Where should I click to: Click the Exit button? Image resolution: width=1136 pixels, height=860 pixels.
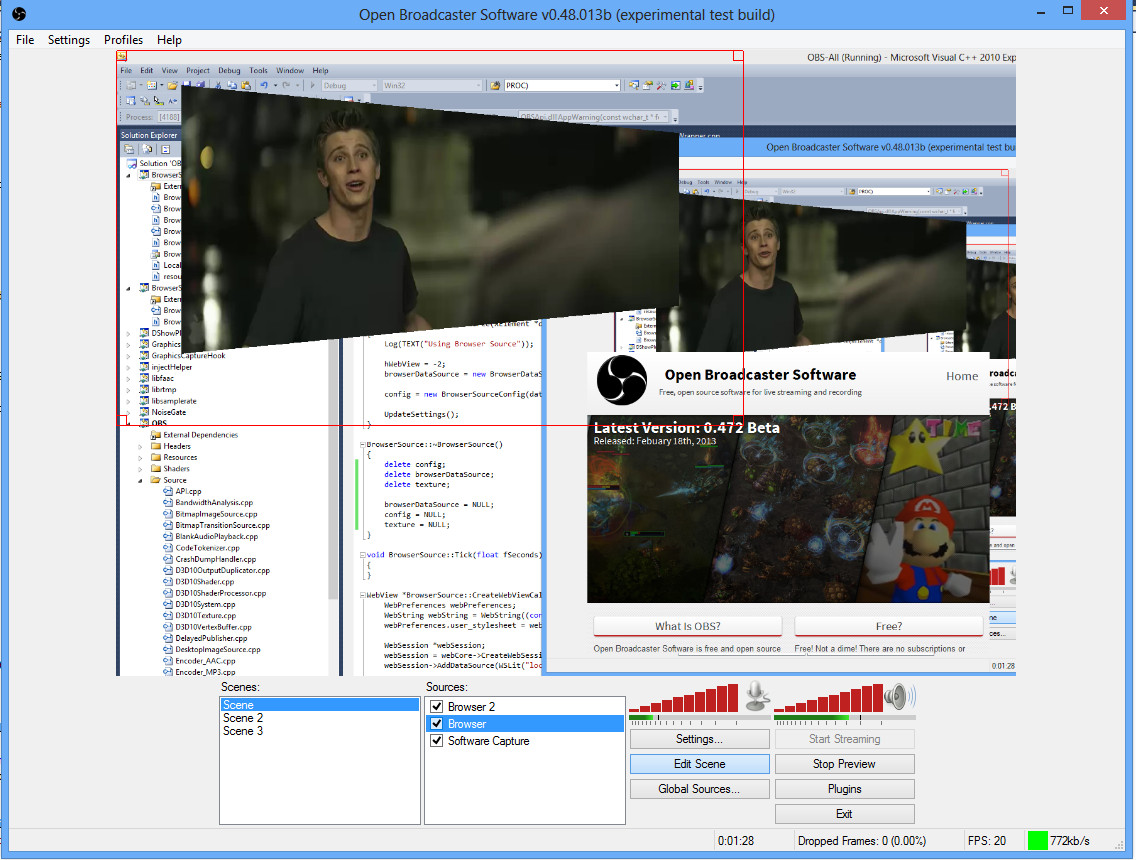tap(844, 814)
